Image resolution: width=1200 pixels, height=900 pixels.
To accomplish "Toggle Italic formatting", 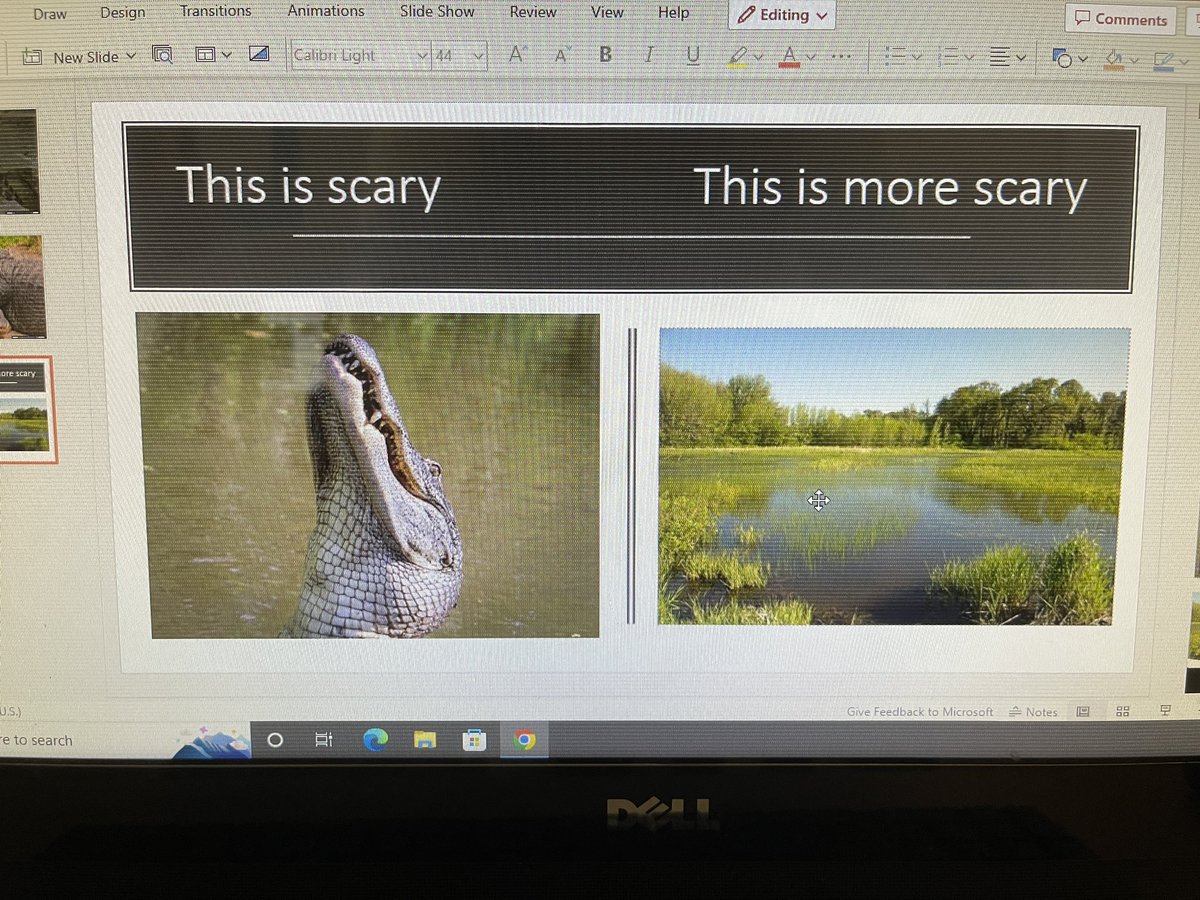I will tap(649, 55).
